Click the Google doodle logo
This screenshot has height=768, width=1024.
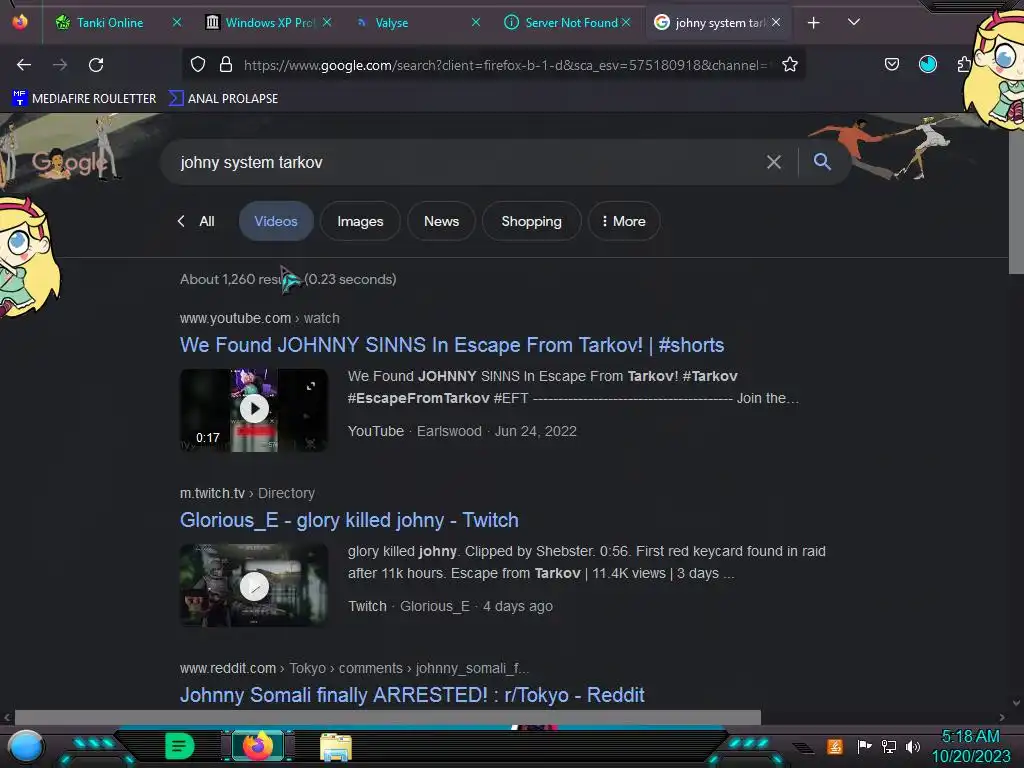(69, 161)
